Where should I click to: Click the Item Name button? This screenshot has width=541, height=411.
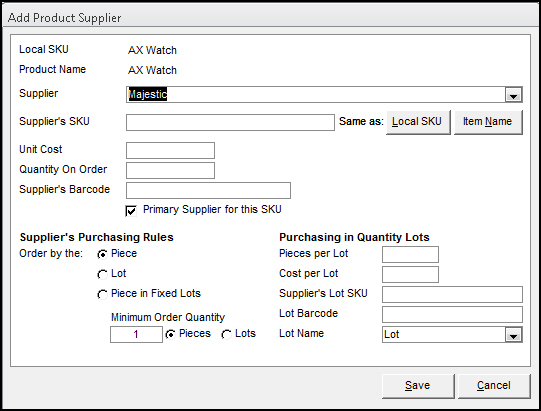click(x=488, y=122)
